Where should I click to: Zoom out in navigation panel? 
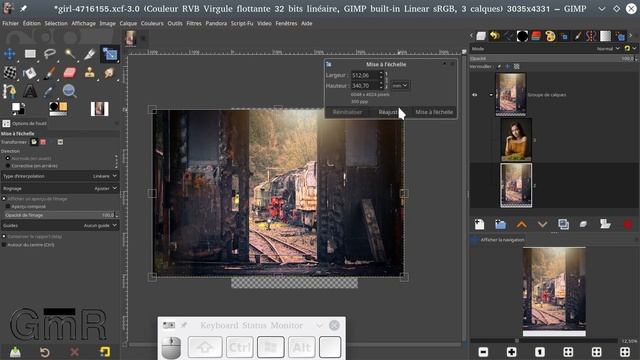[x=483, y=352]
